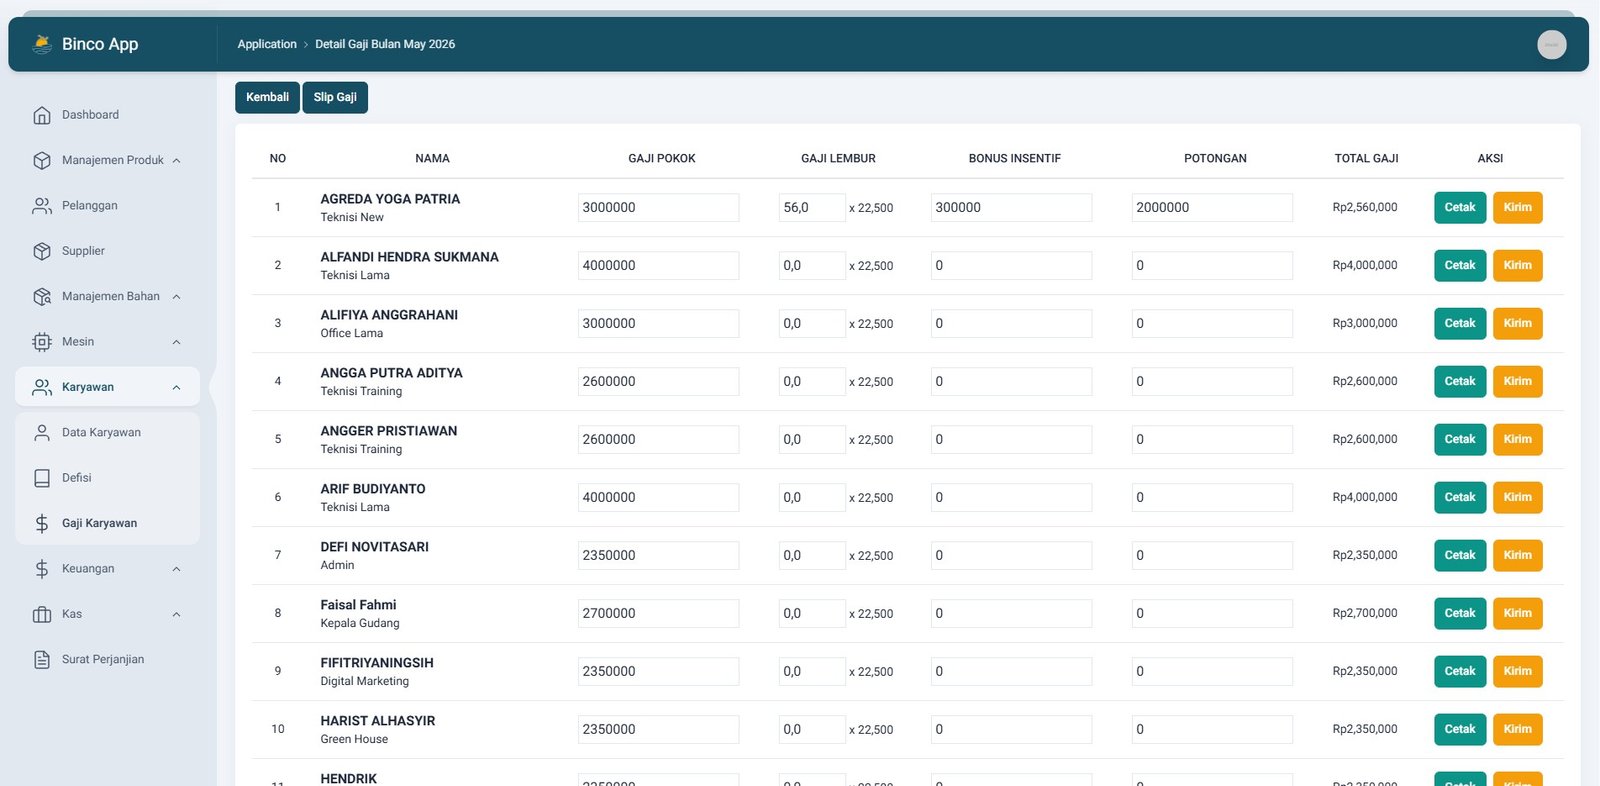This screenshot has height=786, width=1600.
Task: Open the Dashboard home icon
Action: point(42,115)
